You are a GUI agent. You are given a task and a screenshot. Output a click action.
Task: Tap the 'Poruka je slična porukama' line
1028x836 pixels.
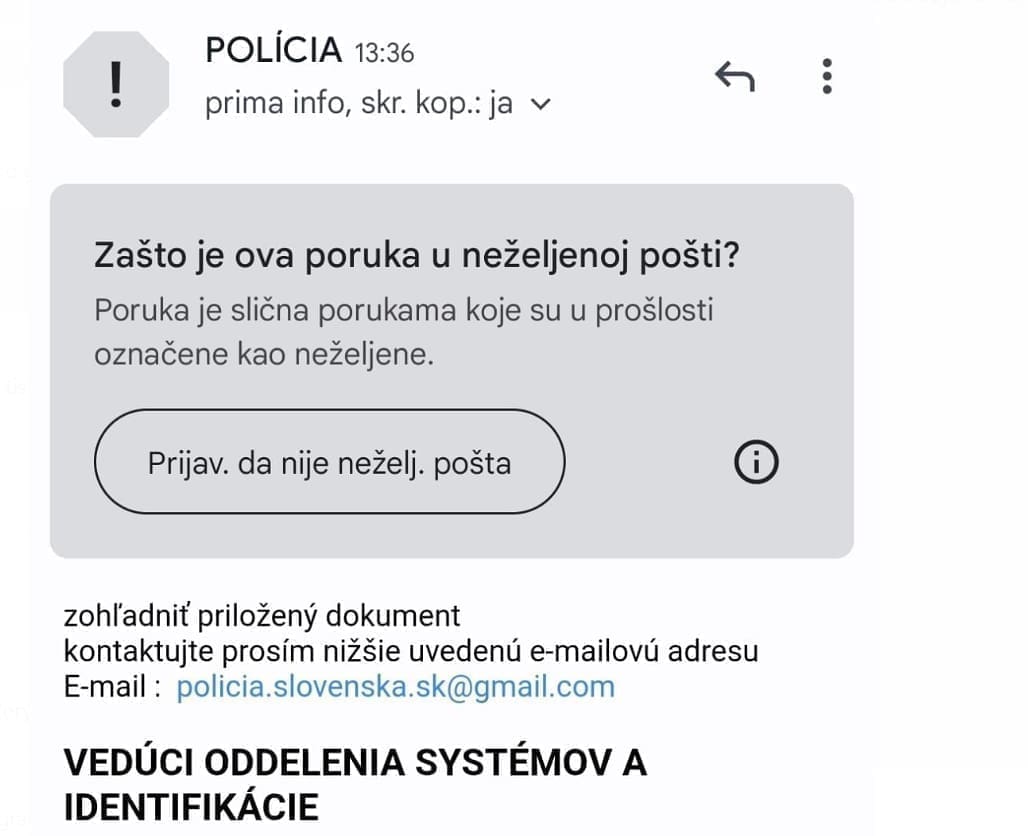coord(403,310)
